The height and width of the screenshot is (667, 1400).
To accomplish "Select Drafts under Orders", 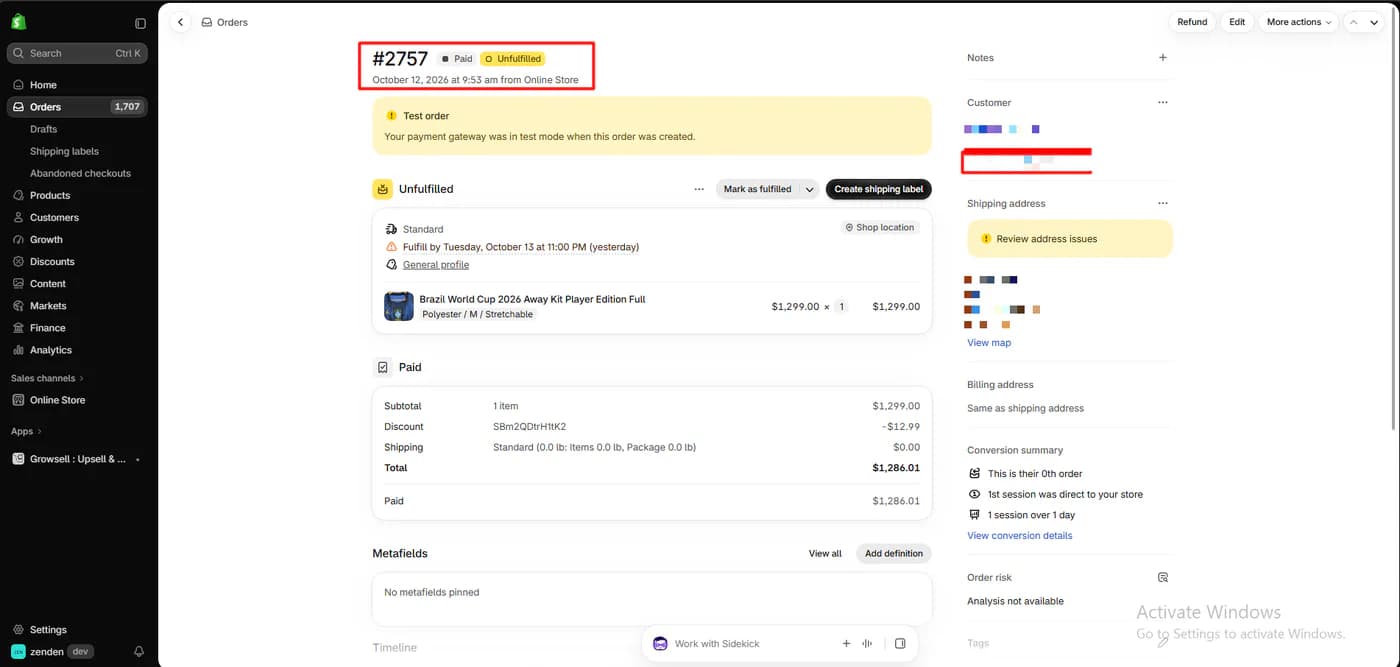I will pos(43,129).
